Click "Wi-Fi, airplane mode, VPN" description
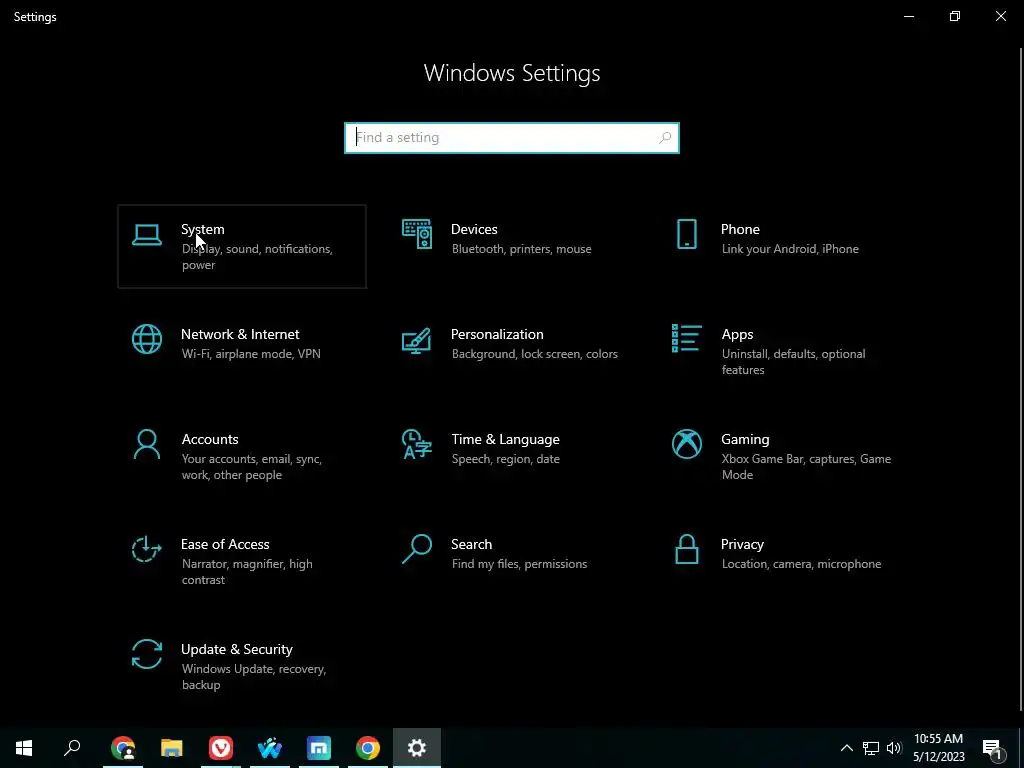Image resolution: width=1024 pixels, height=768 pixels. pos(251,354)
